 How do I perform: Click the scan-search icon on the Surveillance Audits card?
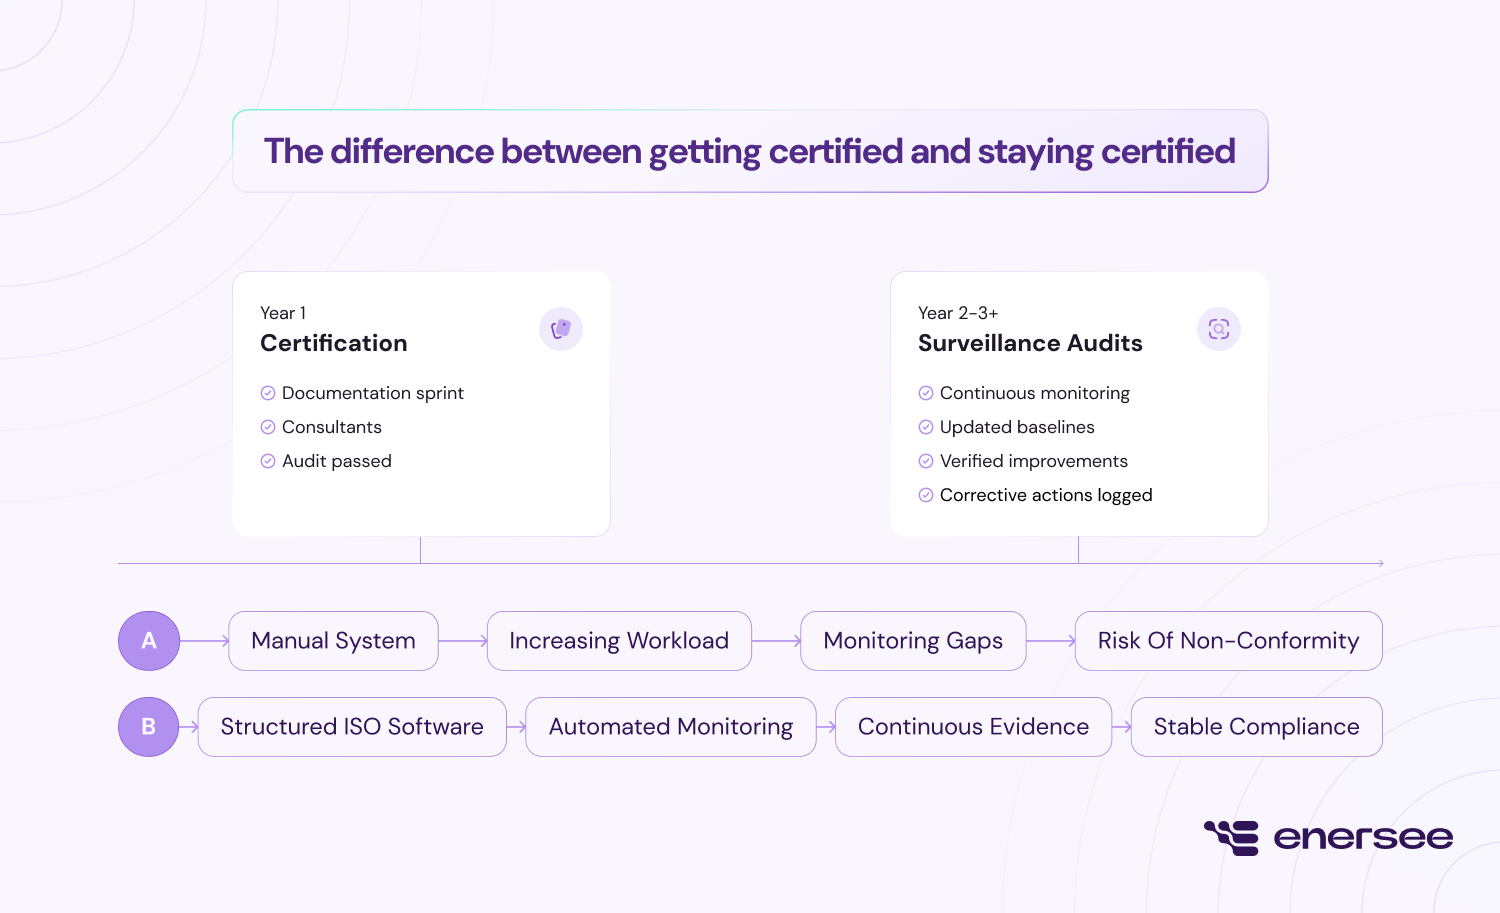(1218, 328)
